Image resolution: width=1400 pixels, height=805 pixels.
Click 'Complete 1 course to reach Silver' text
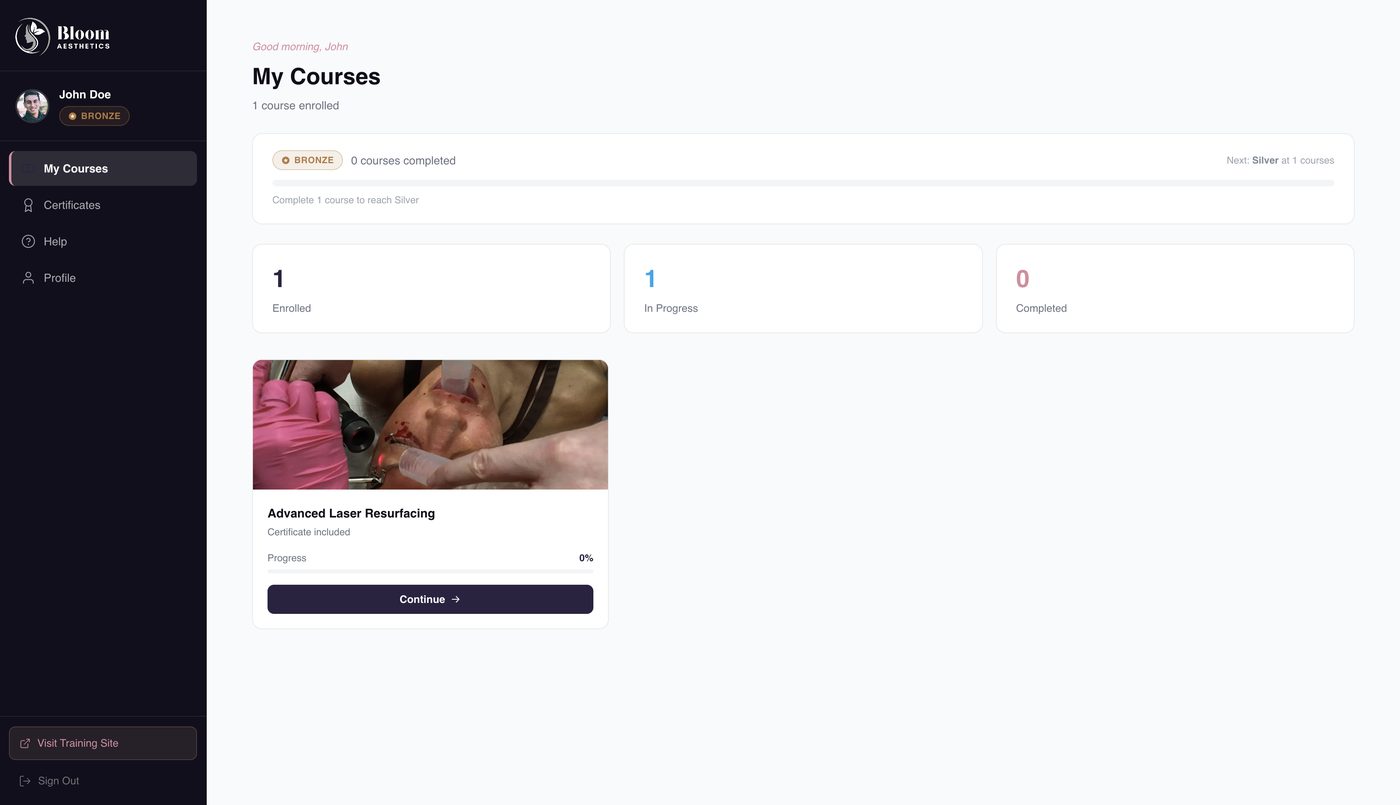[345, 200]
